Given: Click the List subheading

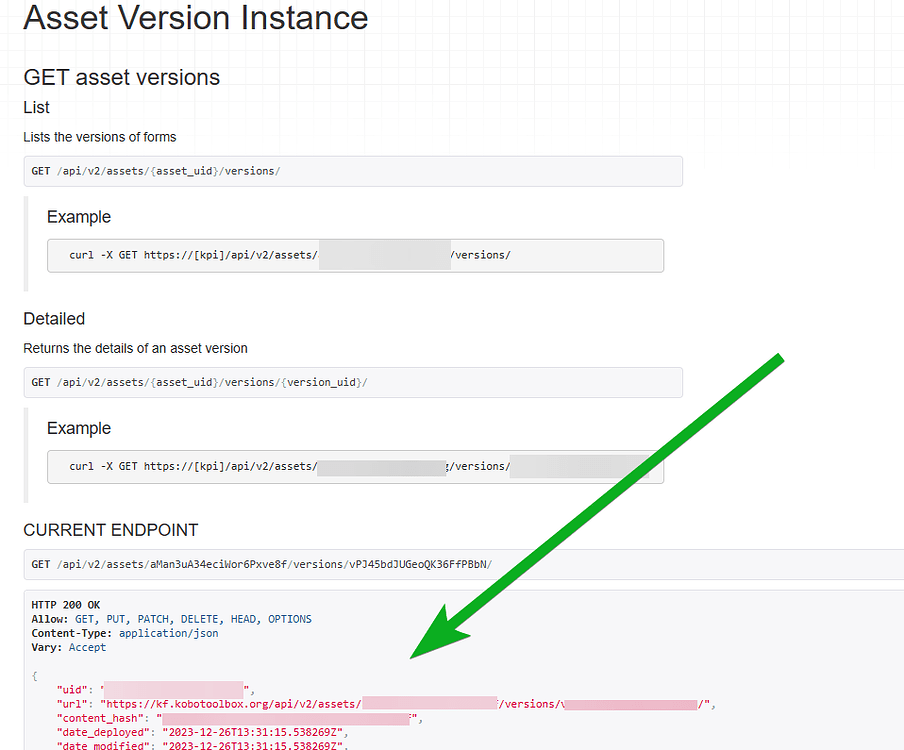Looking at the screenshot, I should tap(36, 107).
